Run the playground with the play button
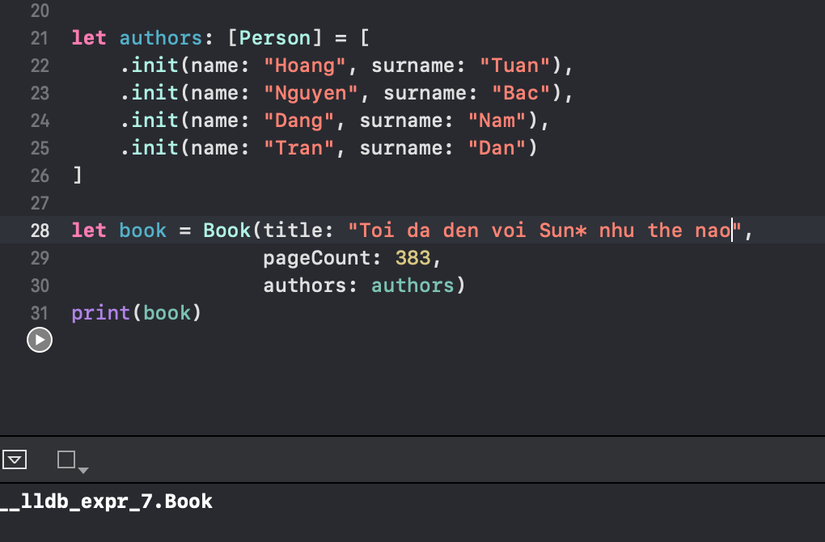The width and height of the screenshot is (825, 542). coord(39,340)
